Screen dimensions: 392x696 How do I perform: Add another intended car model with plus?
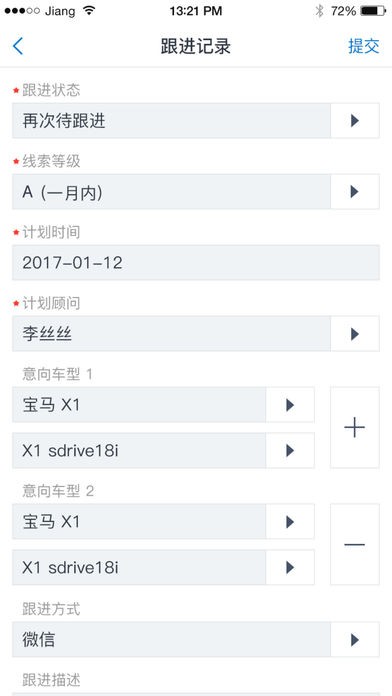tap(355, 427)
